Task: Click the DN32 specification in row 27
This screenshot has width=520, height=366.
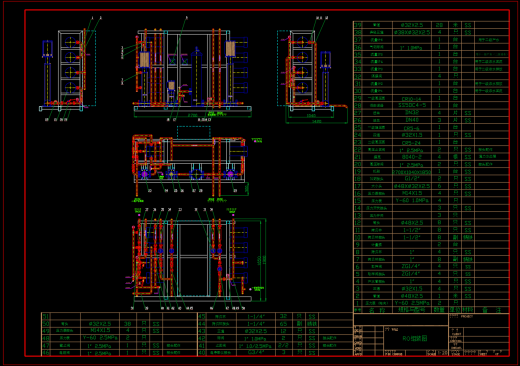Action: [411, 113]
